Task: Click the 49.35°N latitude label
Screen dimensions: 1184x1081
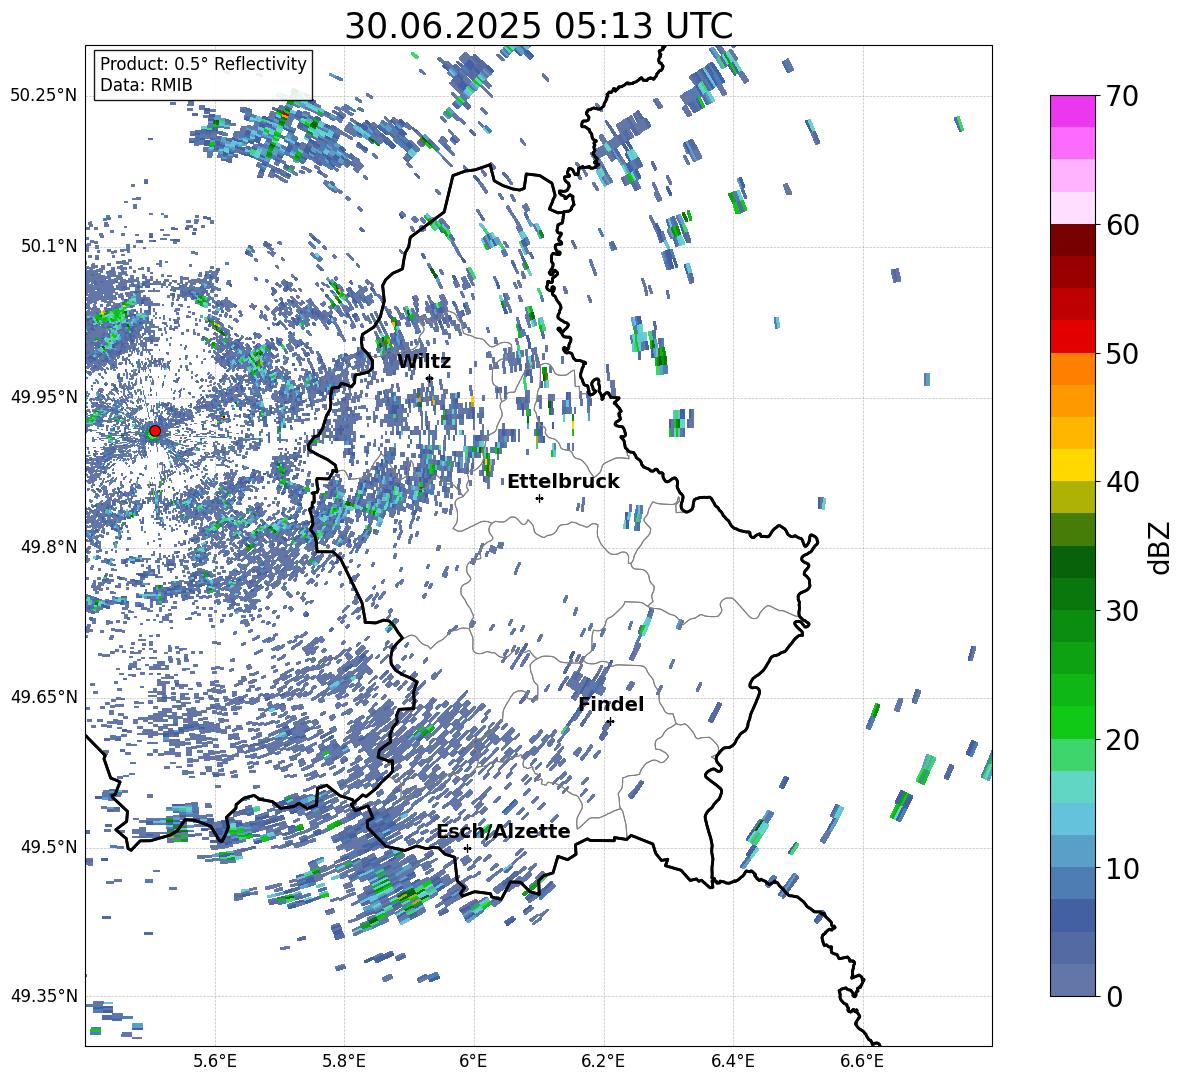Action: [x=44, y=996]
